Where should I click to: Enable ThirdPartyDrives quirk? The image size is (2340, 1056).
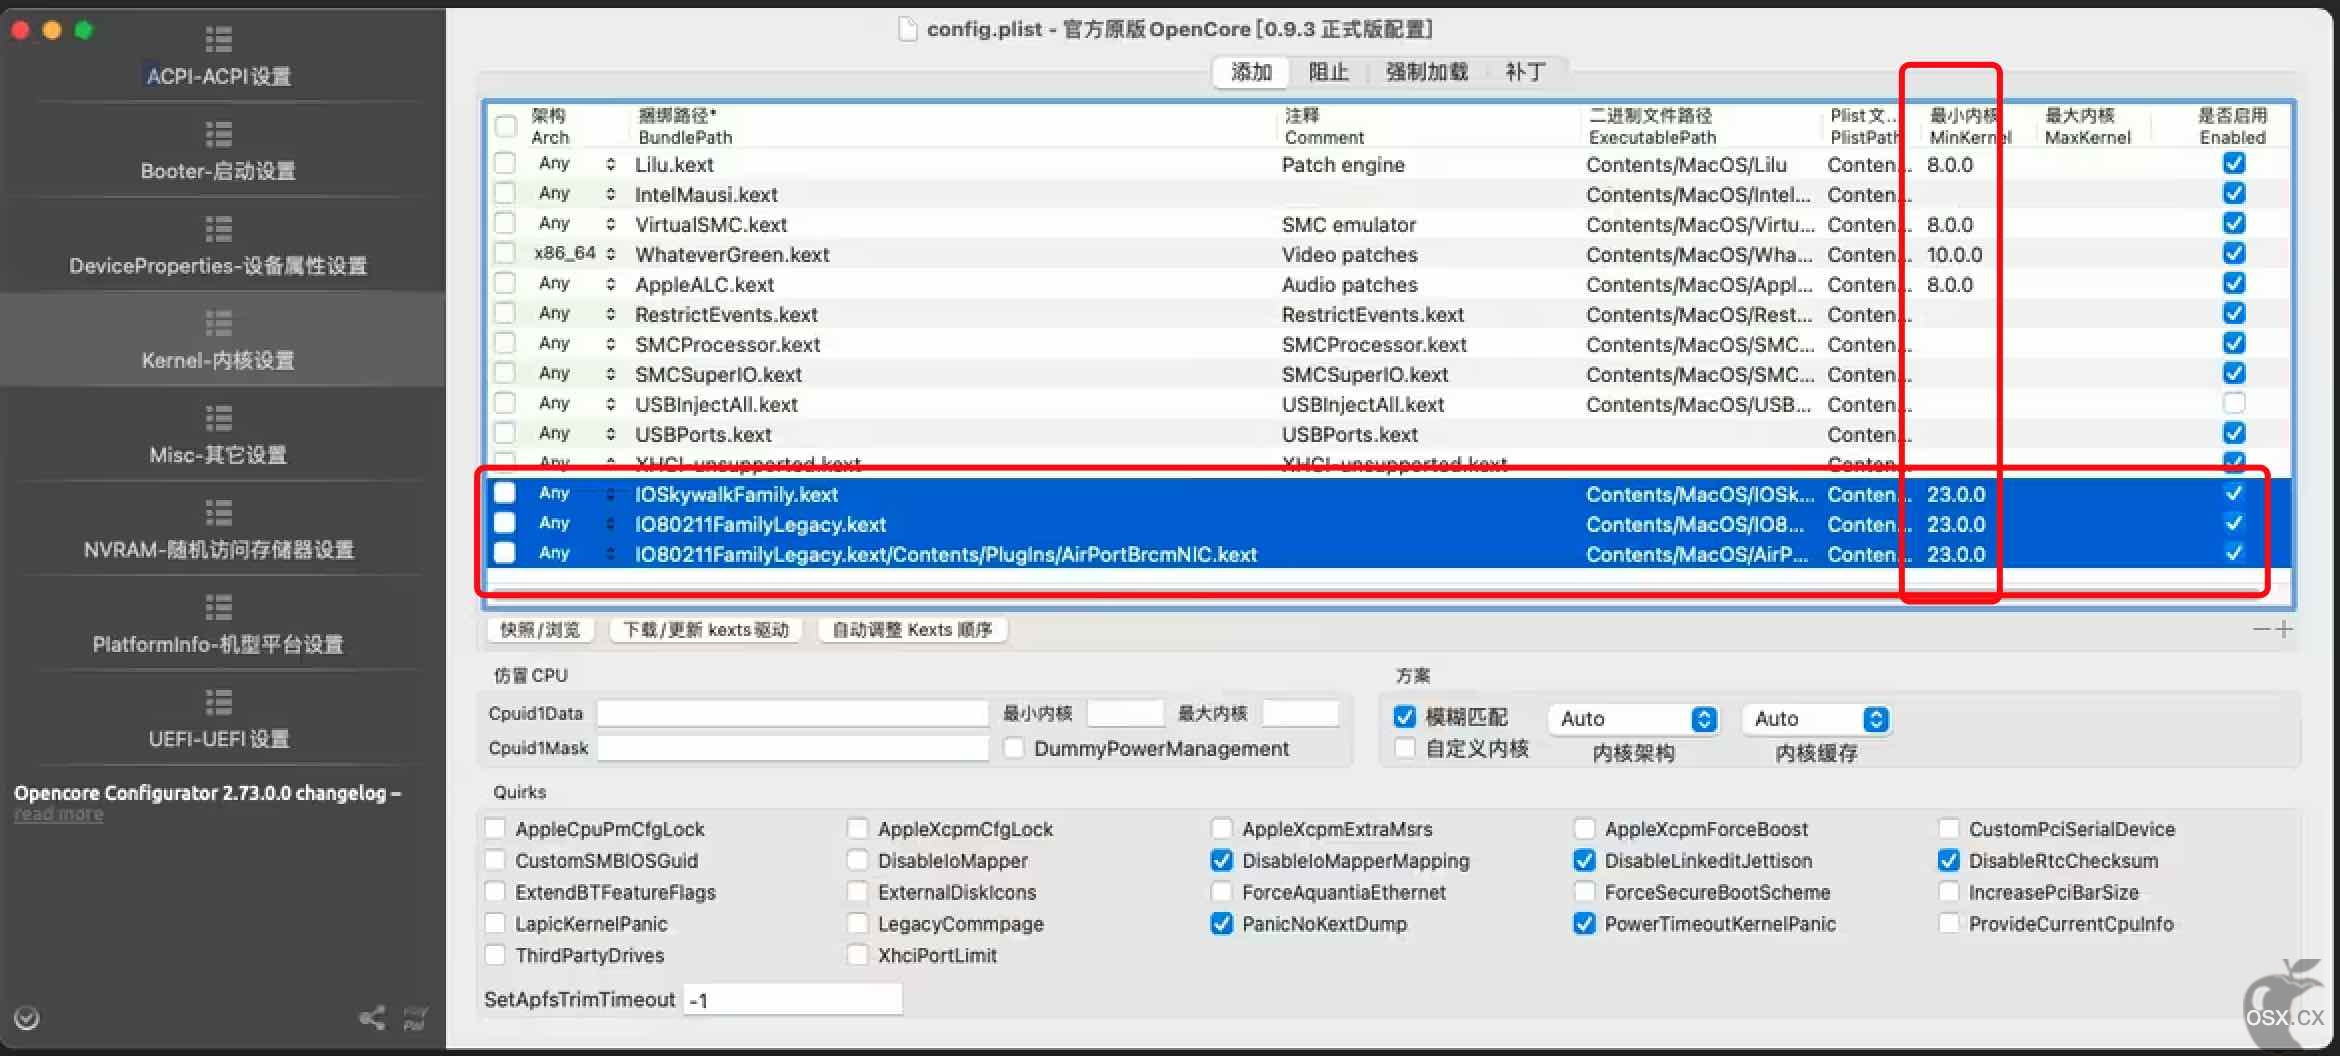click(495, 955)
